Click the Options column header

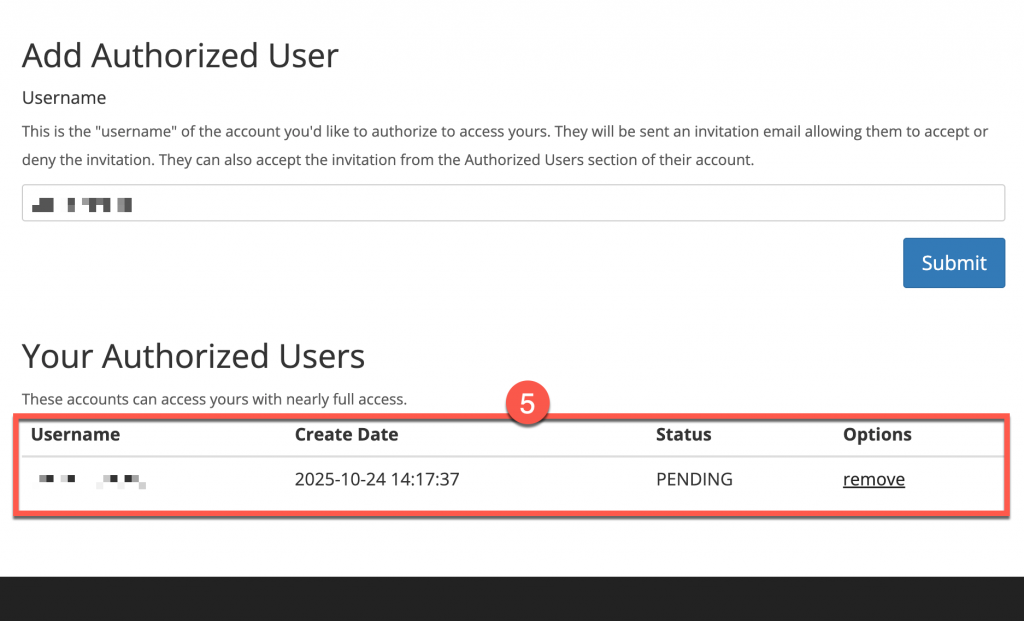[877, 434]
